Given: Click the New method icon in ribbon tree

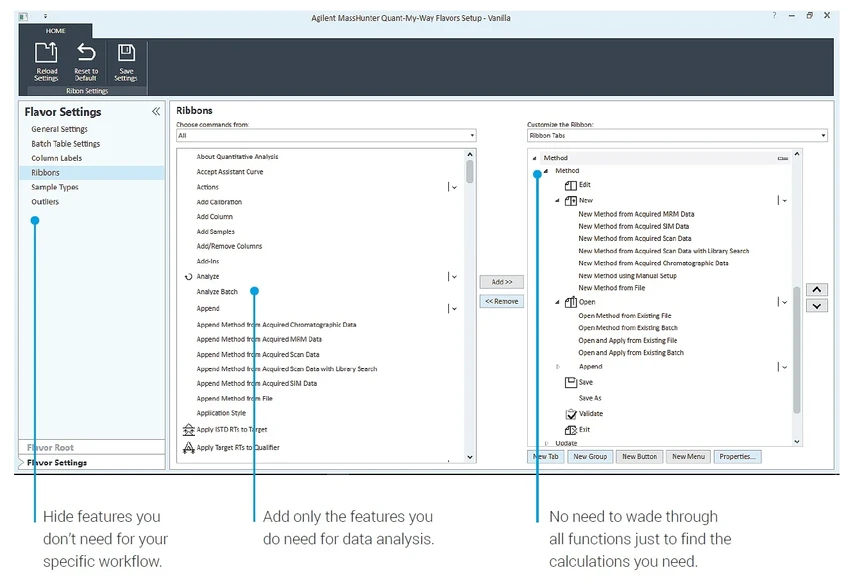Looking at the screenshot, I should click(x=571, y=201).
